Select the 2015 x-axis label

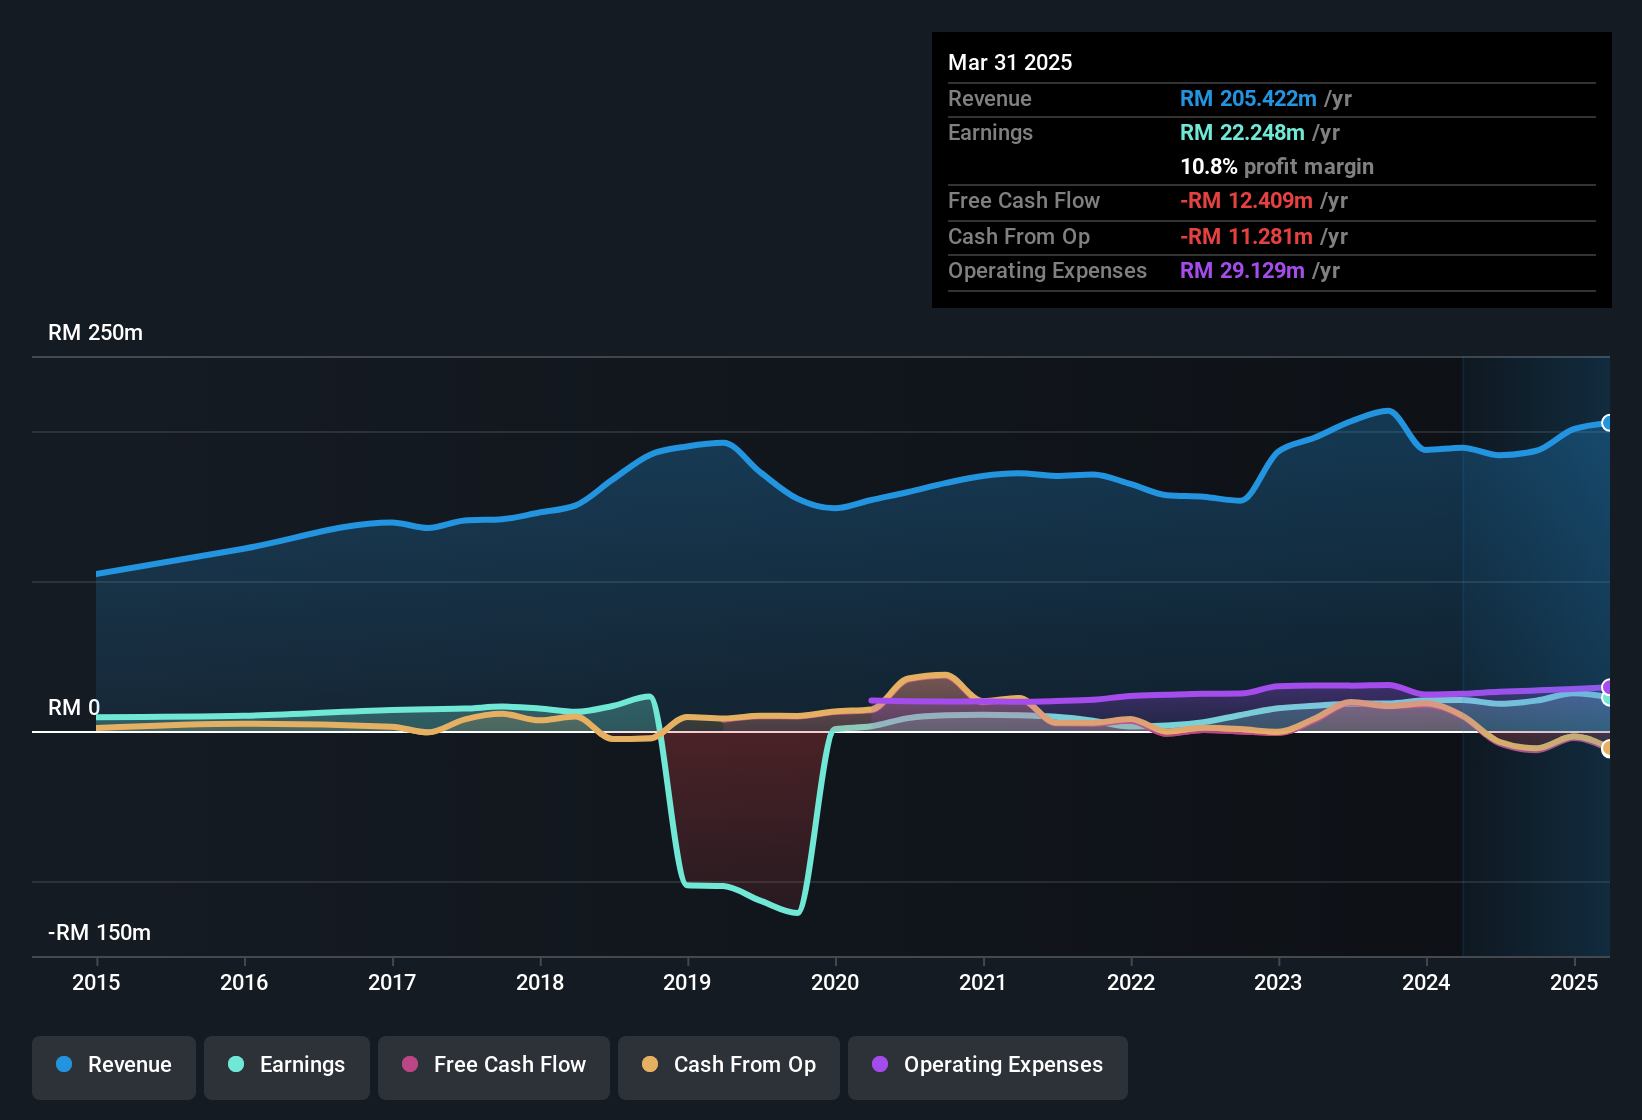pyautogui.click(x=96, y=982)
